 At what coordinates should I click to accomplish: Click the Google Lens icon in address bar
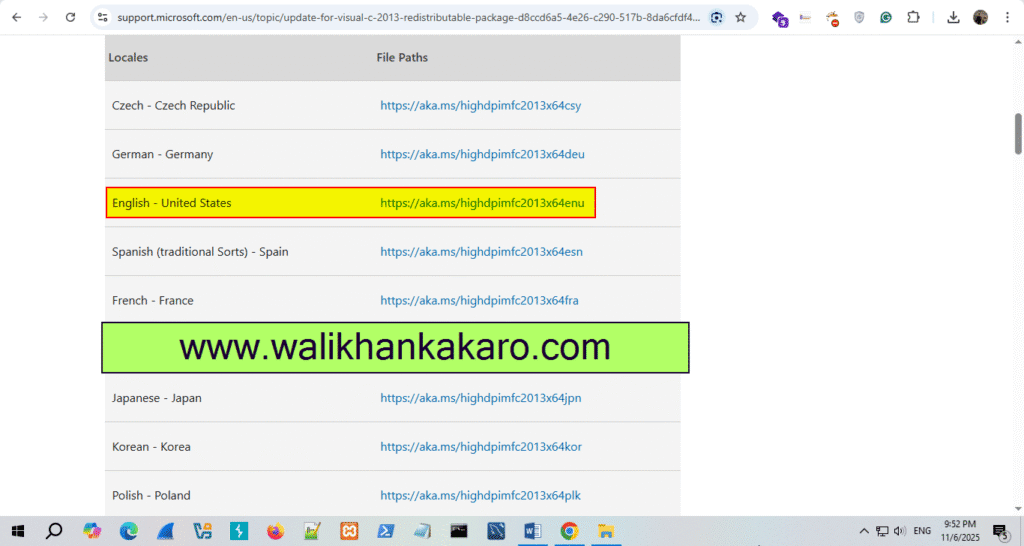coord(716,17)
